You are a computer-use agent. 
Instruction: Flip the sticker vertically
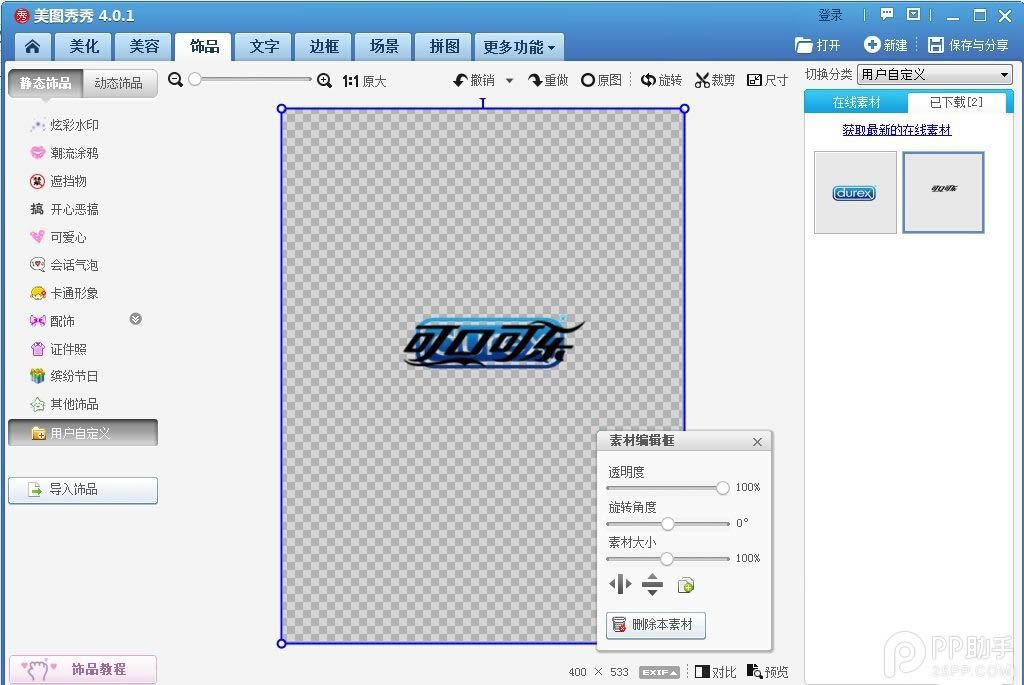point(652,584)
